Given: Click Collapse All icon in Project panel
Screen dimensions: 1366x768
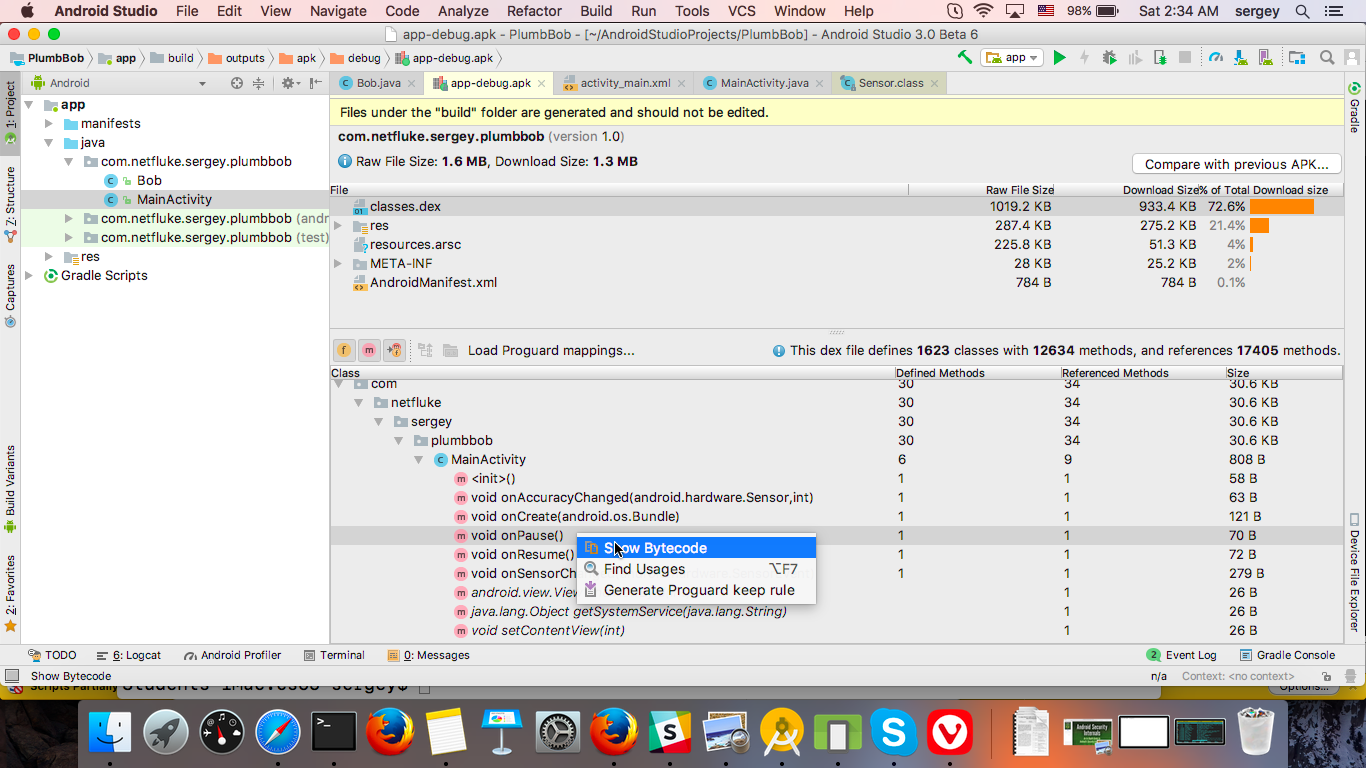Looking at the screenshot, I should pos(259,83).
